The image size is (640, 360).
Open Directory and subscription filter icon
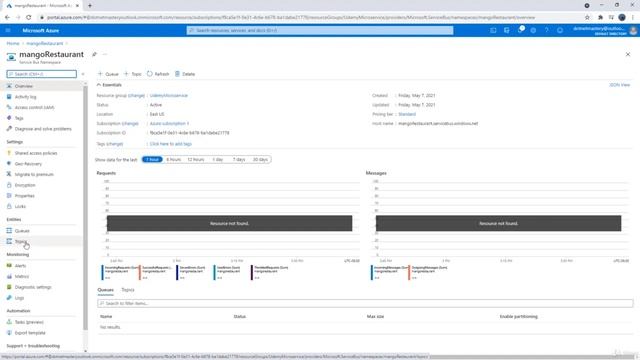coord(507,30)
